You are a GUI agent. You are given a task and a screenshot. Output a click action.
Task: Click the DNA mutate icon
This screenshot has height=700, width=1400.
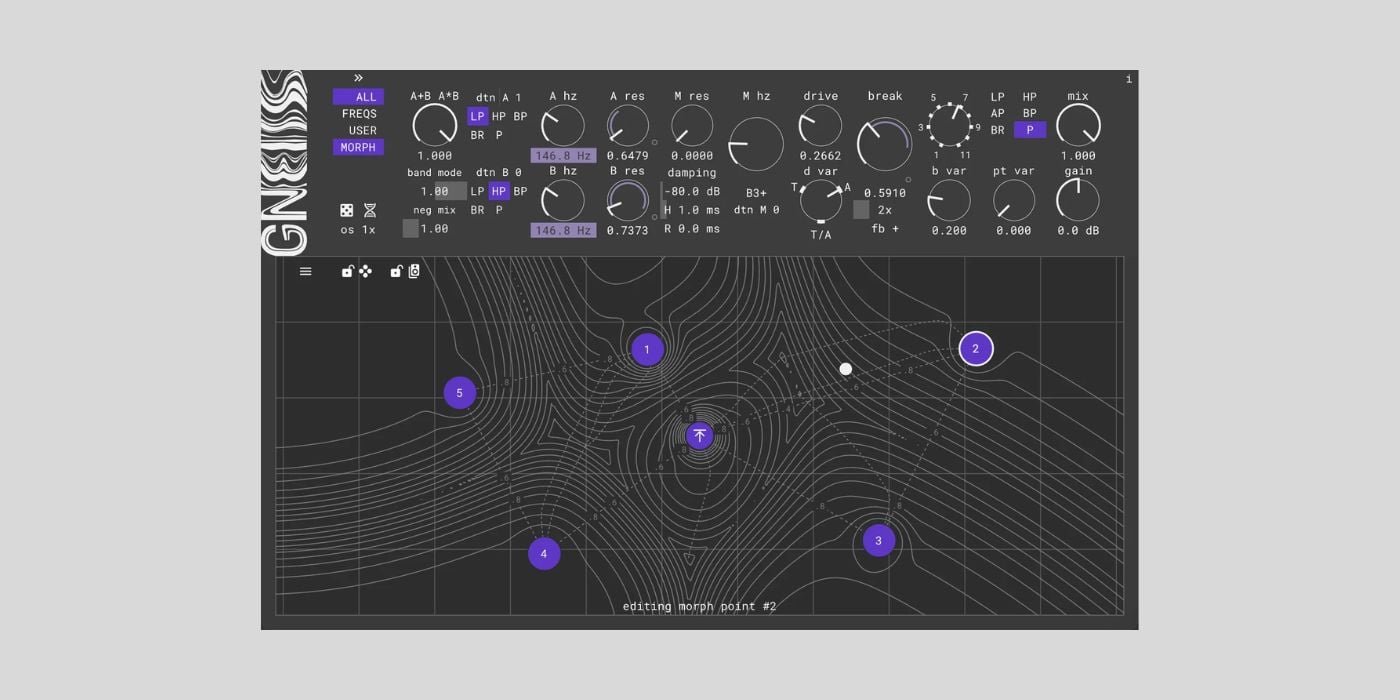pyautogui.click(x=370, y=210)
